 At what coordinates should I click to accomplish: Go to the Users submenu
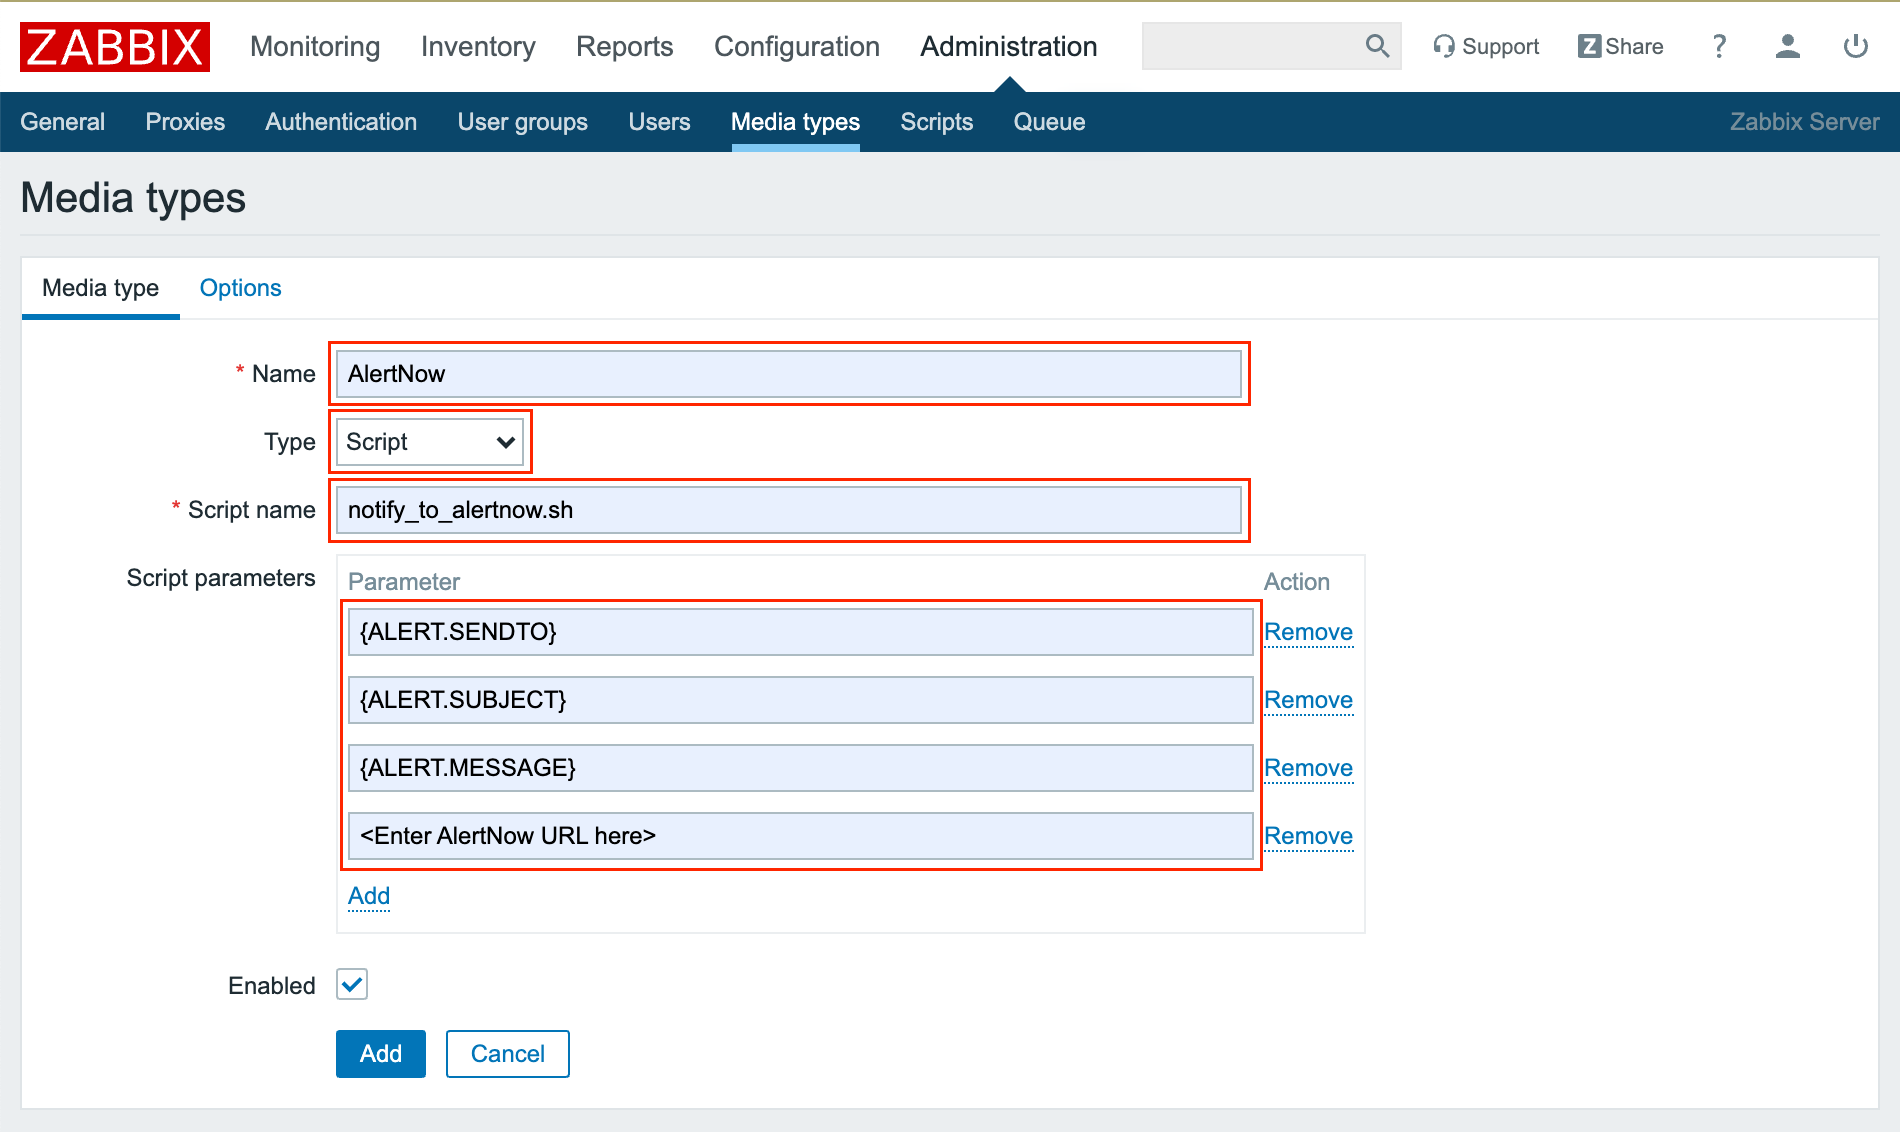click(659, 122)
